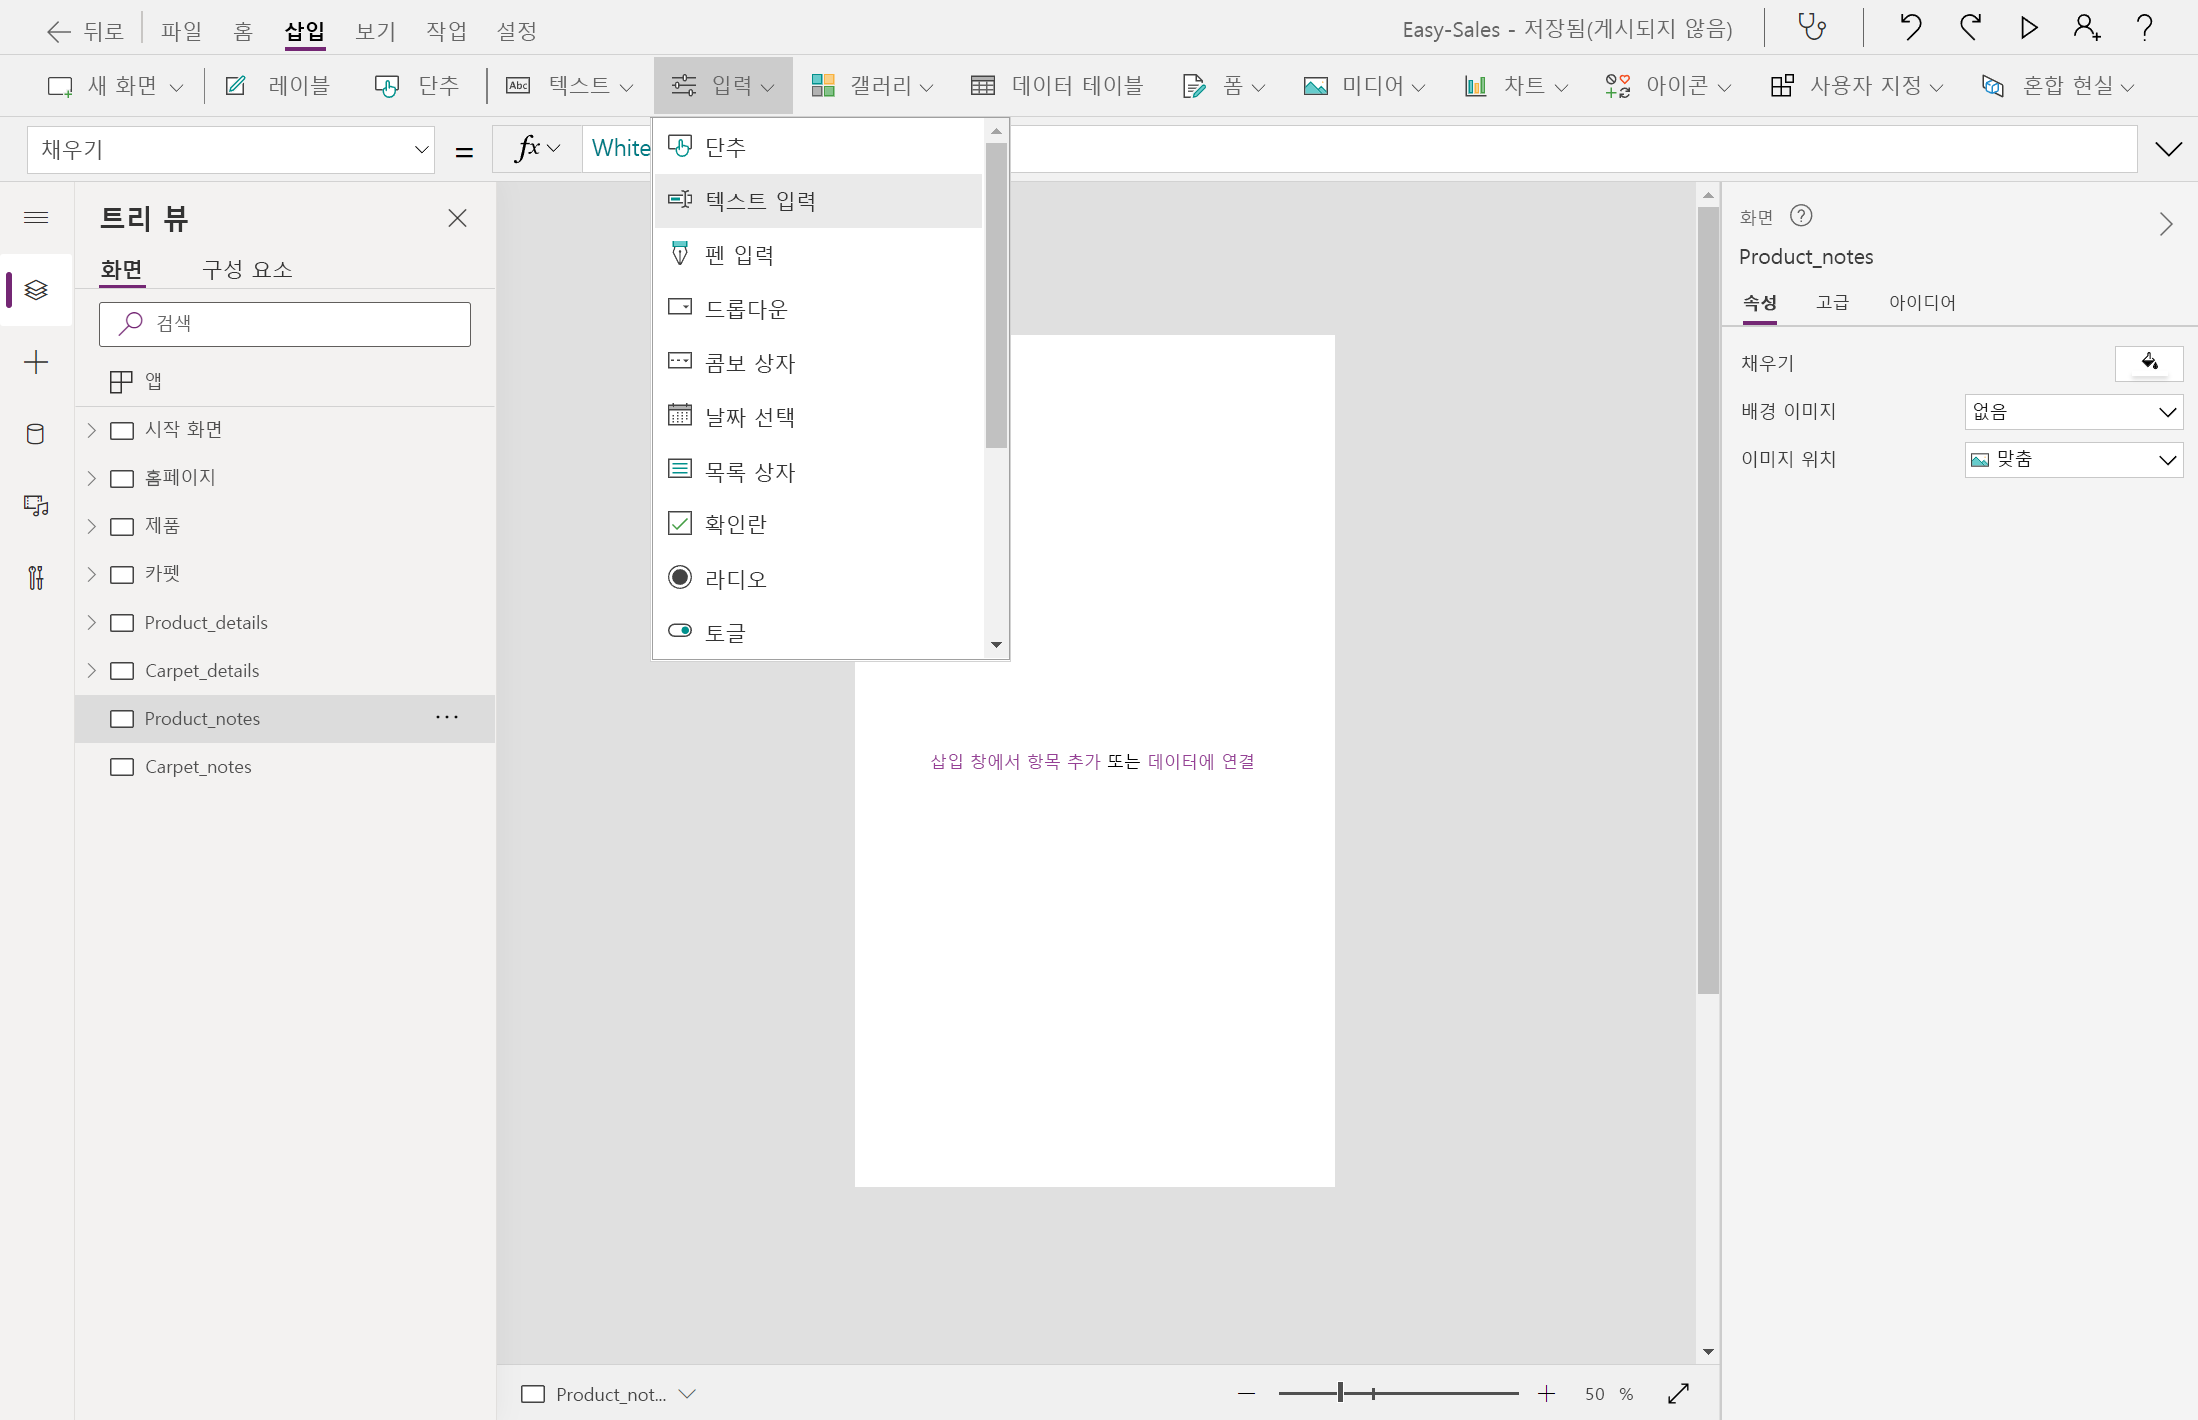Expand the Product_details tree node
This screenshot has height=1420, width=2198.
point(92,623)
